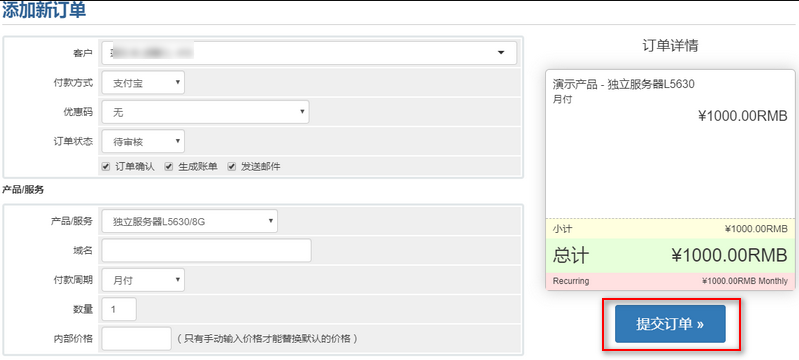Screen dimensions: 799x360
Task: Click the 域名 text field
Action: pyautogui.click(x=206, y=250)
